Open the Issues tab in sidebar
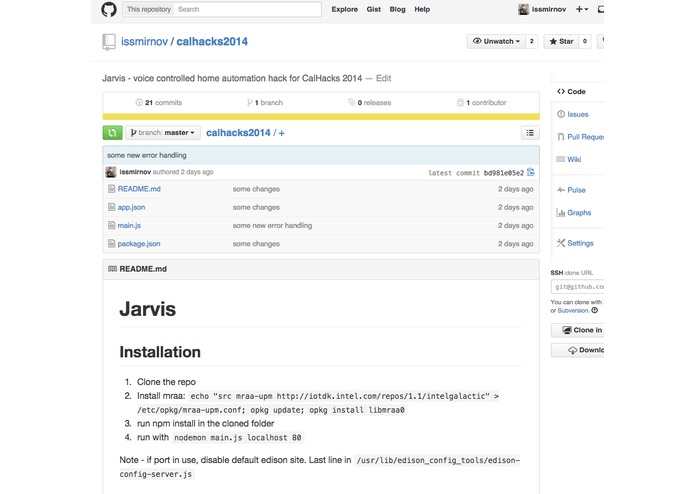This screenshot has height=494, width=695. click(578, 114)
